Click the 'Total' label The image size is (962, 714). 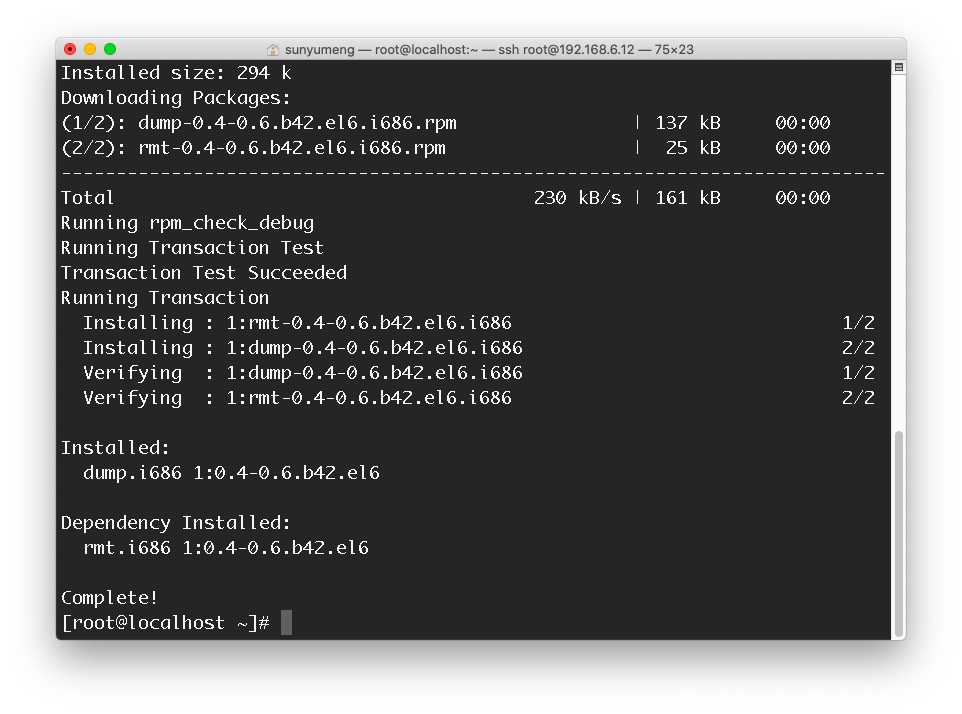[x=87, y=198]
